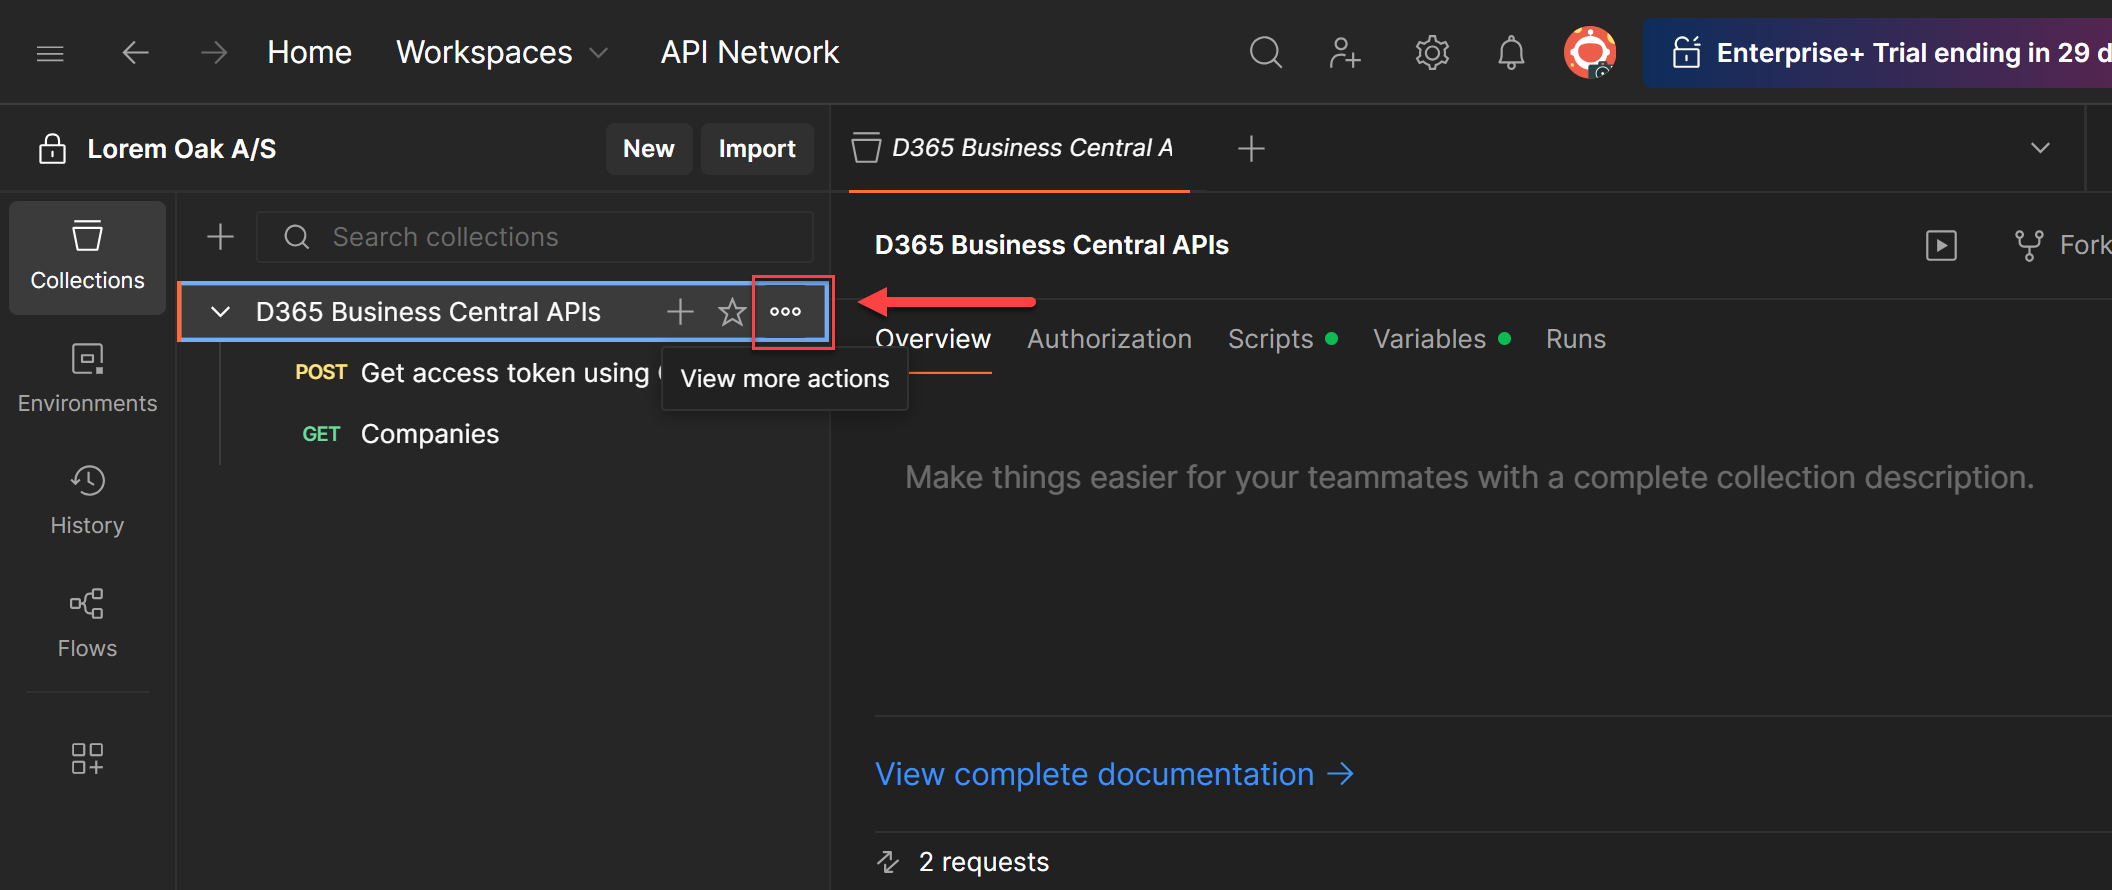Image resolution: width=2112 pixels, height=890 pixels.
Task: Focus the Search collections field
Action: tap(535, 237)
